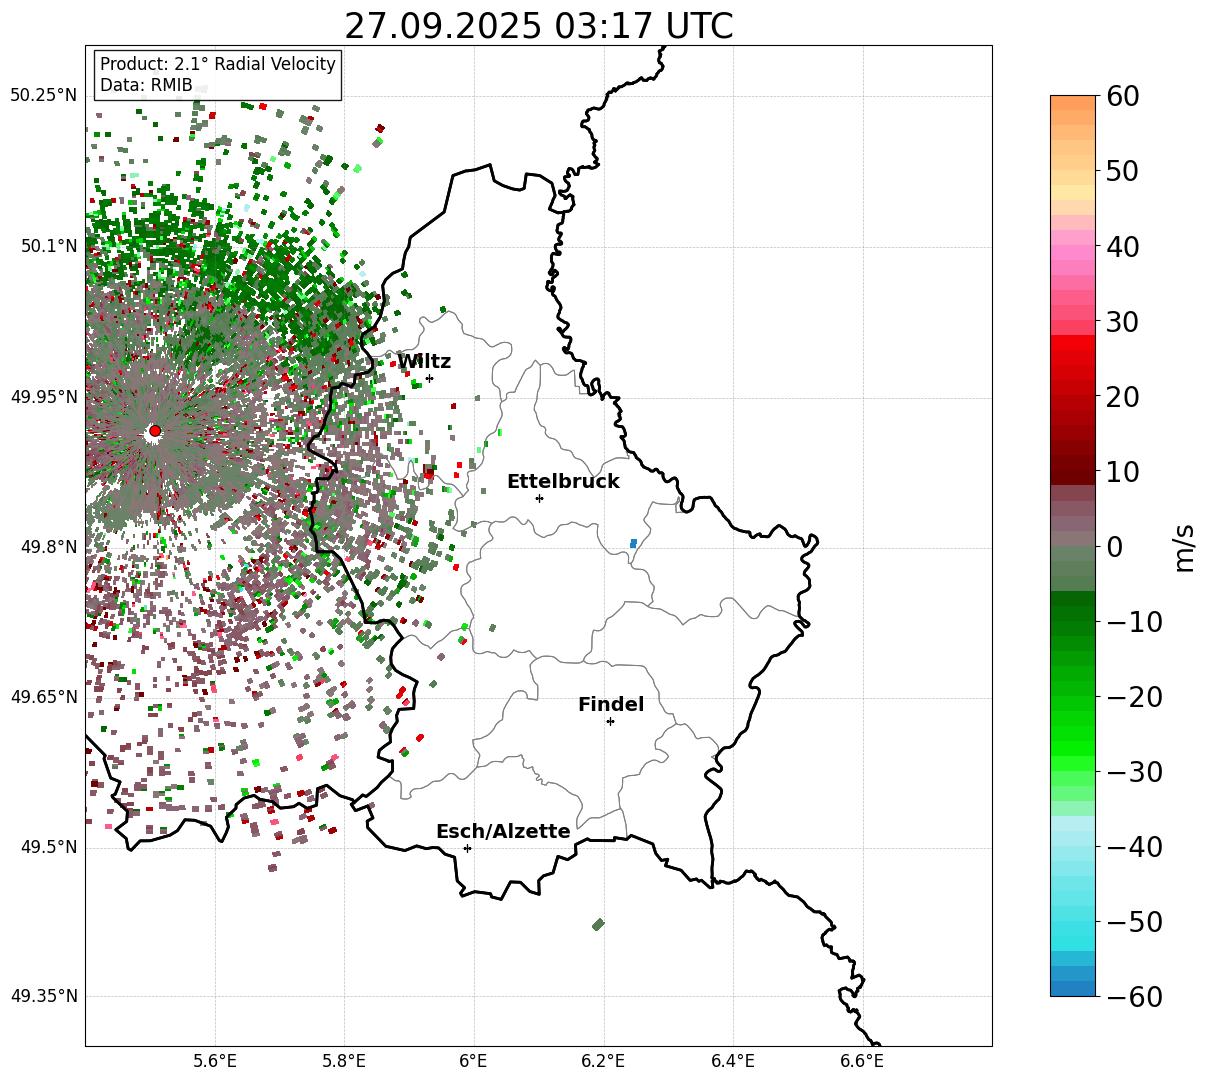Click the colorbar "m/s" unit label
This screenshot has width=1207, height=1081.
(x=1185, y=546)
